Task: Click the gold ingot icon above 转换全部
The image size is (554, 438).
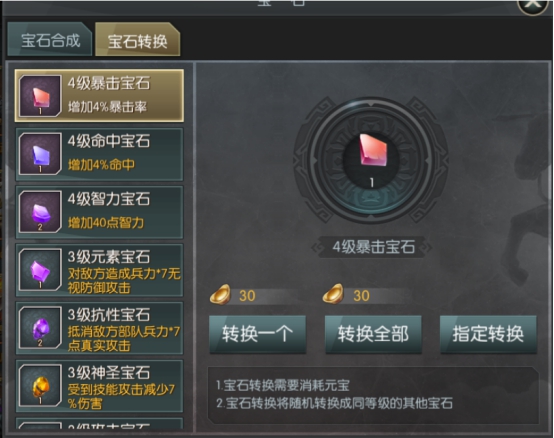Action: tap(333, 294)
